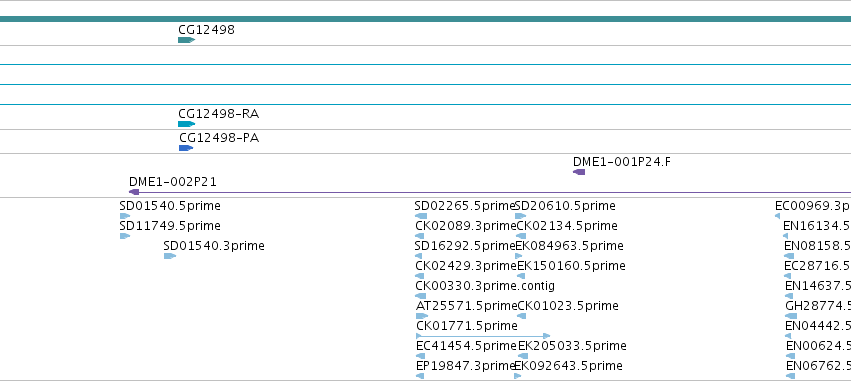This screenshot has height=381, width=851.
Task: Click the EK205033.5prime feature label
Action: click(572, 346)
